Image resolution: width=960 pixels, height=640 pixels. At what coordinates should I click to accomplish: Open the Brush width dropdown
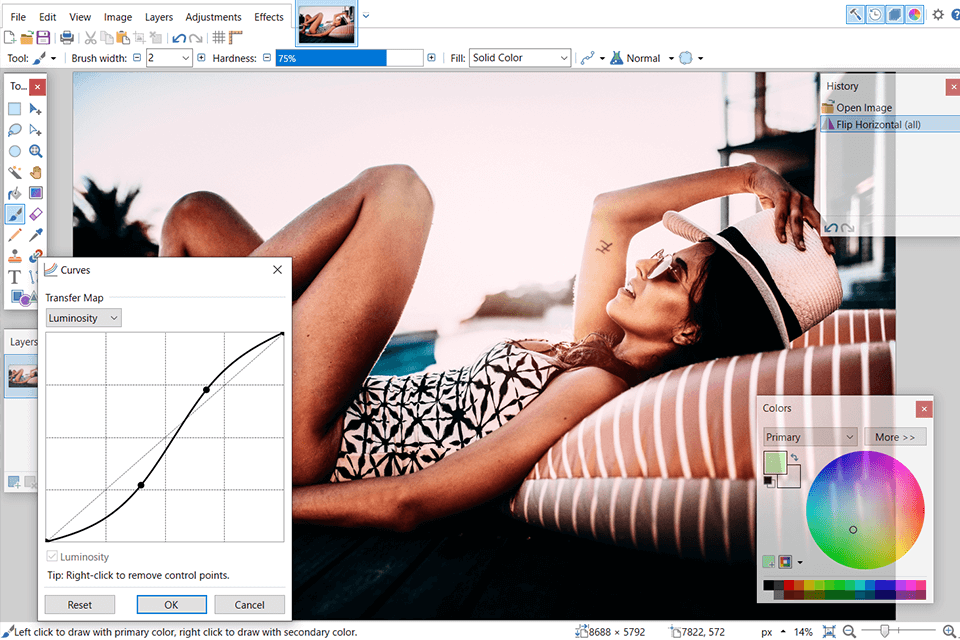(186, 58)
